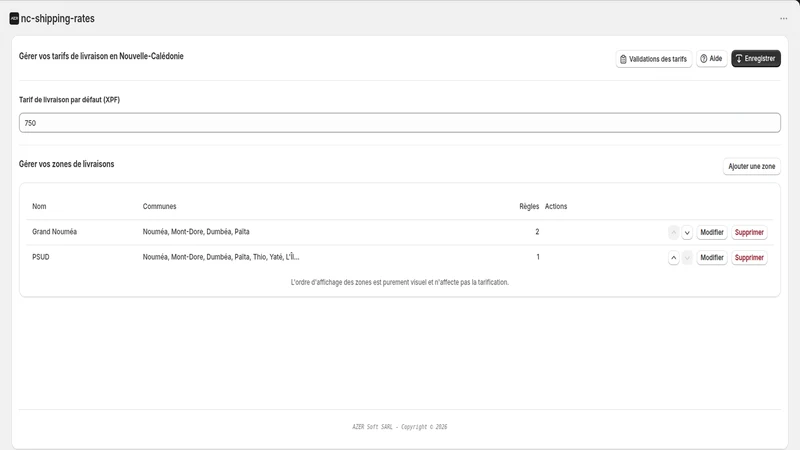This screenshot has height=450, width=800.
Task: Click the save icon in Enregistrer button
Action: pos(739,59)
